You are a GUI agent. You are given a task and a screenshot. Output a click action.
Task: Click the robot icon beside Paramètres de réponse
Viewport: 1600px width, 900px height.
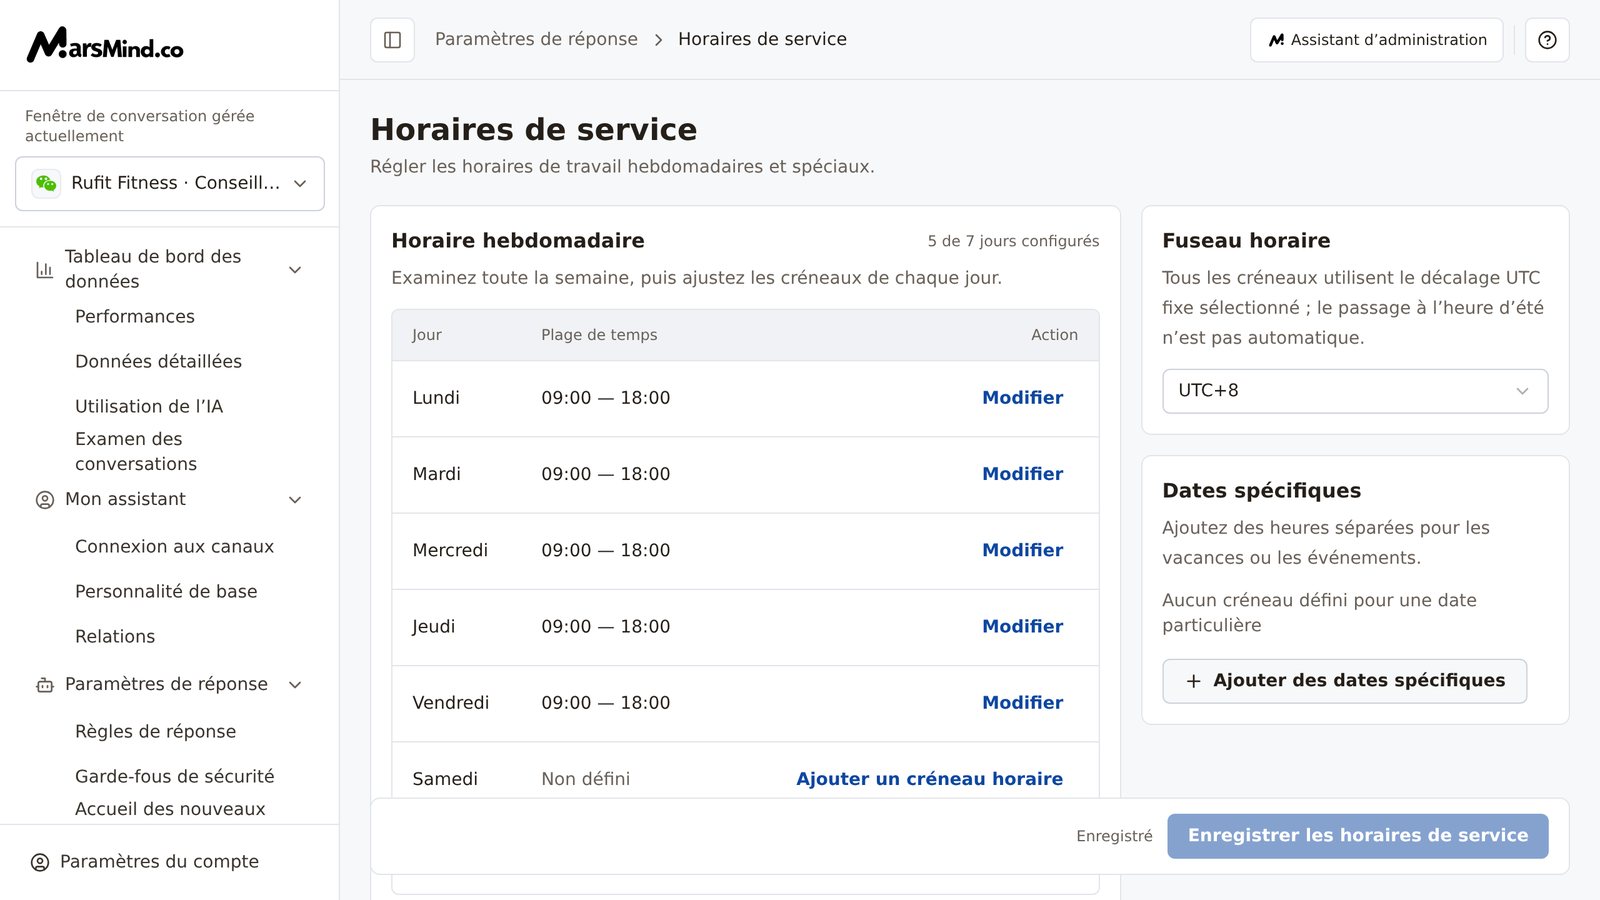click(44, 685)
